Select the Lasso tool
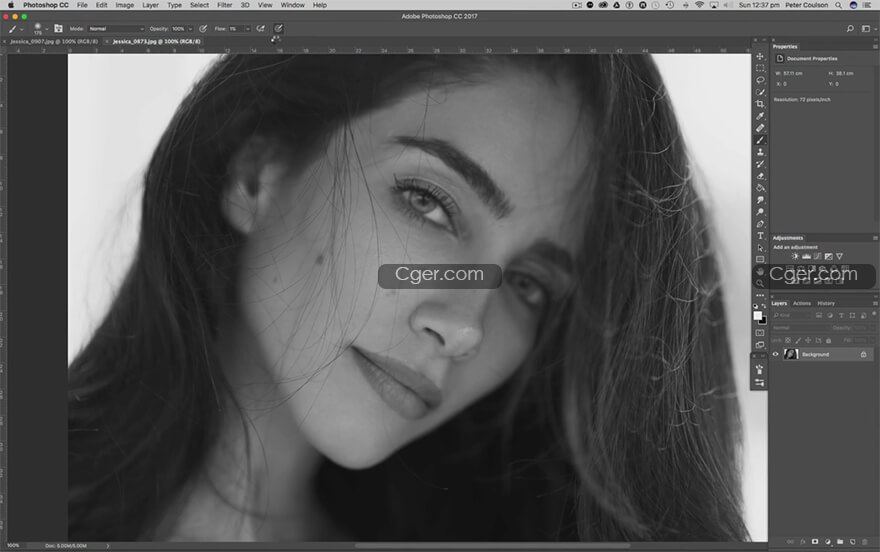The width and height of the screenshot is (880, 552). 760,80
